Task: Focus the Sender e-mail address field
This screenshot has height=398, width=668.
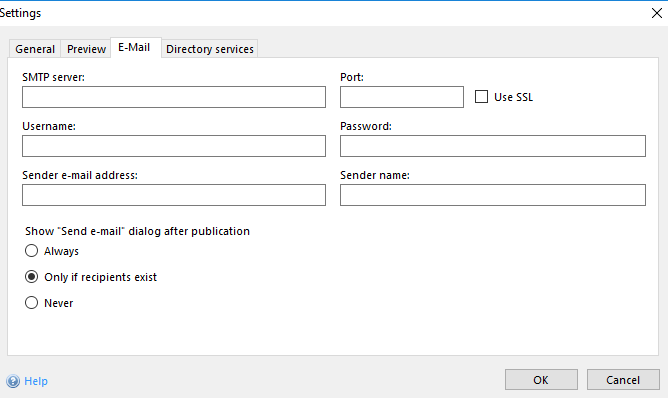Action: pos(174,195)
